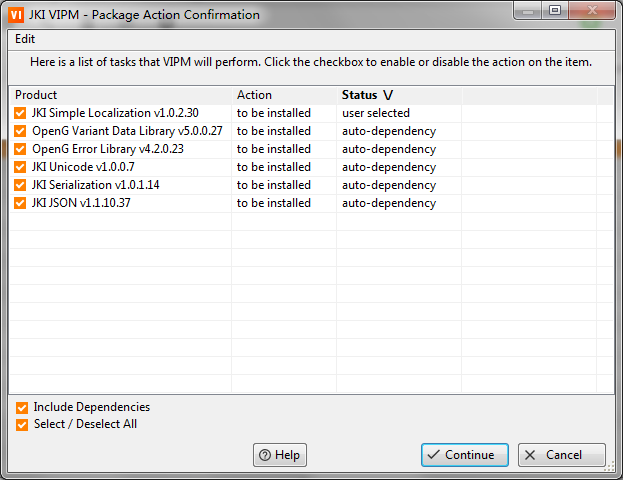This screenshot has height=480, width=623.
Task: Uncheck JKI Simple Localization v1.0.2.30 checkbox
Action: (x=20, y=113)
